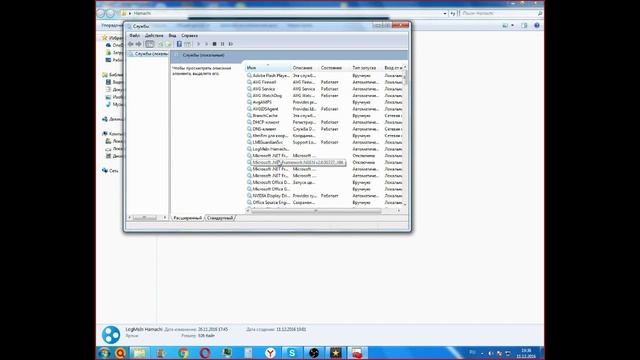
Task: Sort by the Имя column header
Action: pyautogui.click(x=268, y=68)
